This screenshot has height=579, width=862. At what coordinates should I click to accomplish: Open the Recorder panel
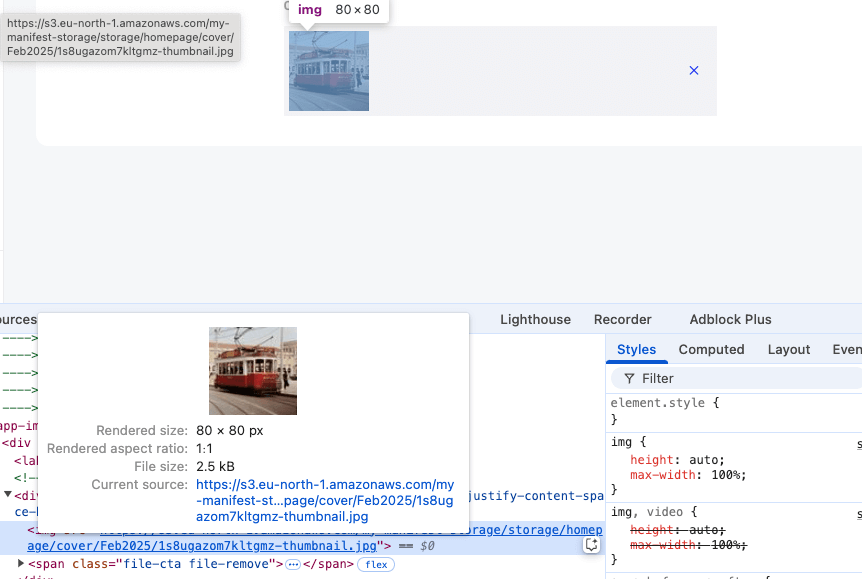coord(622,319)
